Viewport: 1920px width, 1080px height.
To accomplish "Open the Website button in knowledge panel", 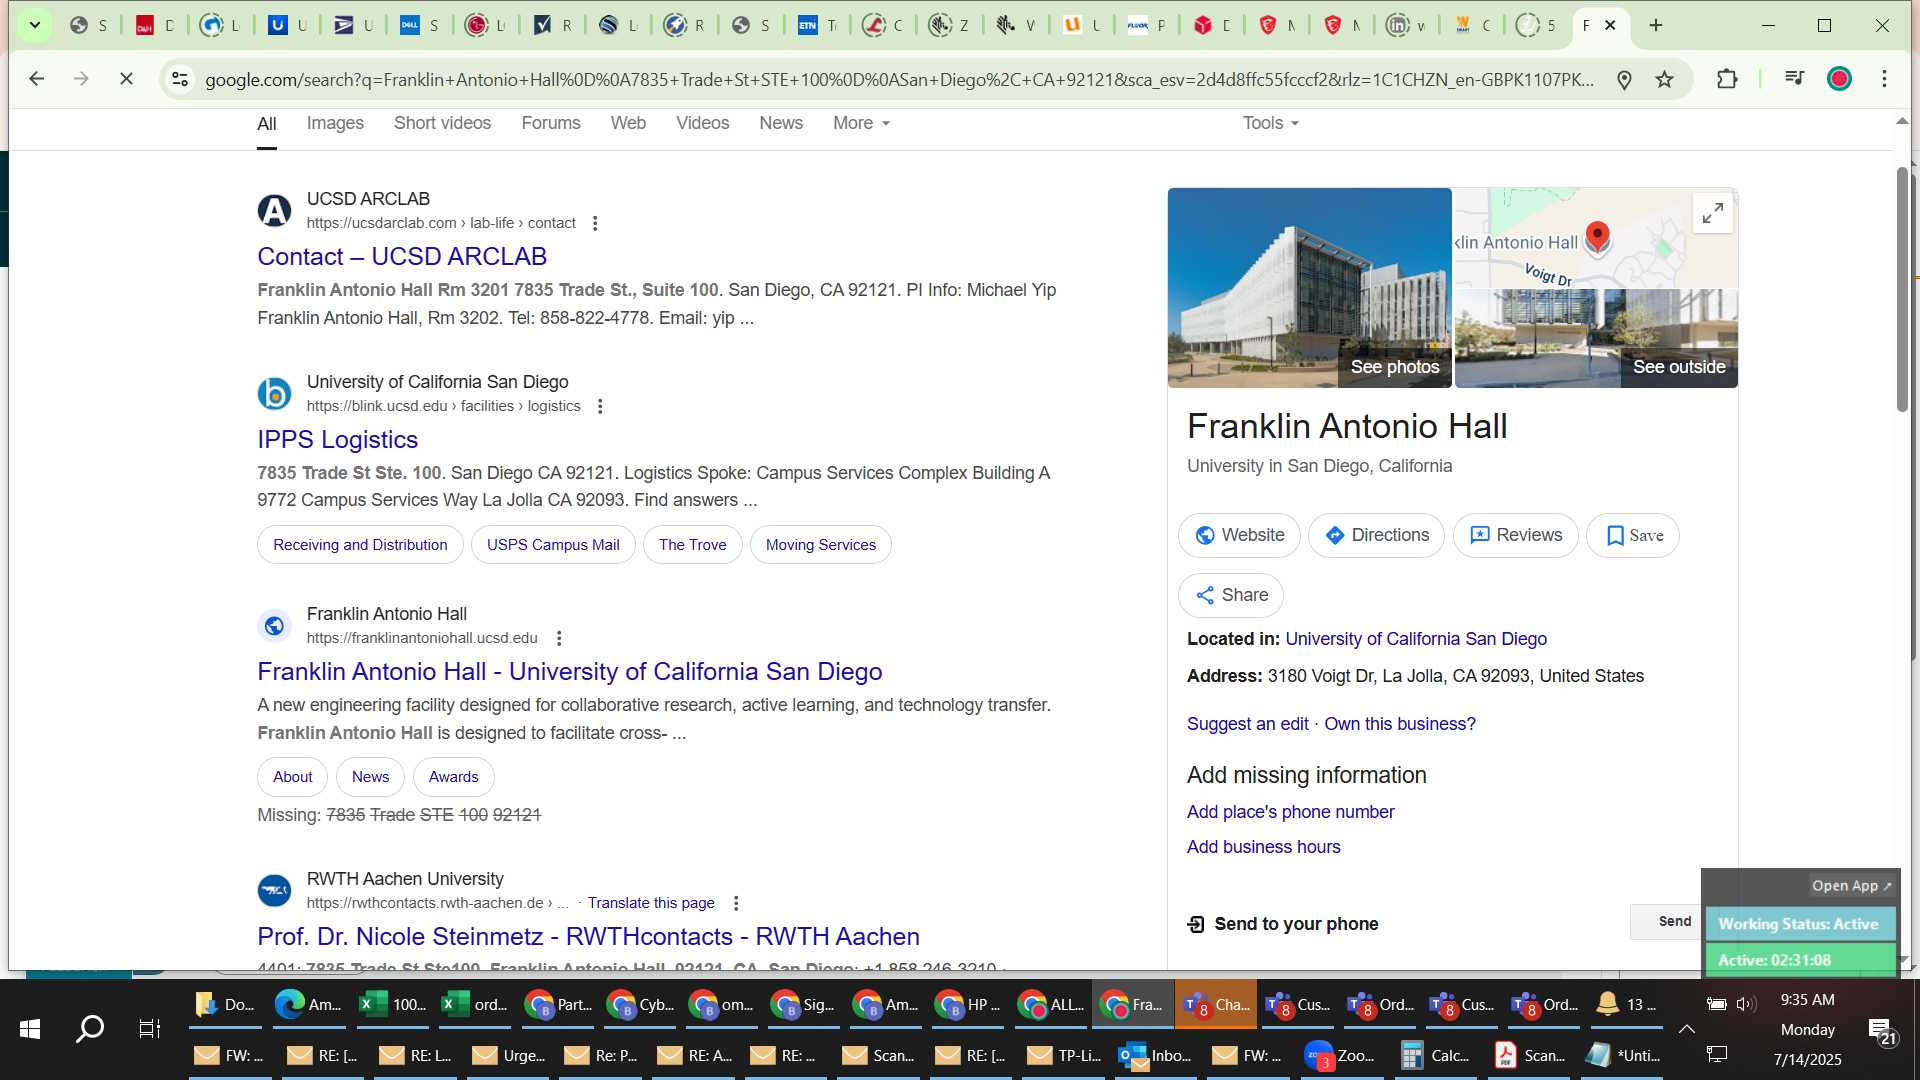I will pyautogui.click(x=1239, y=536).
